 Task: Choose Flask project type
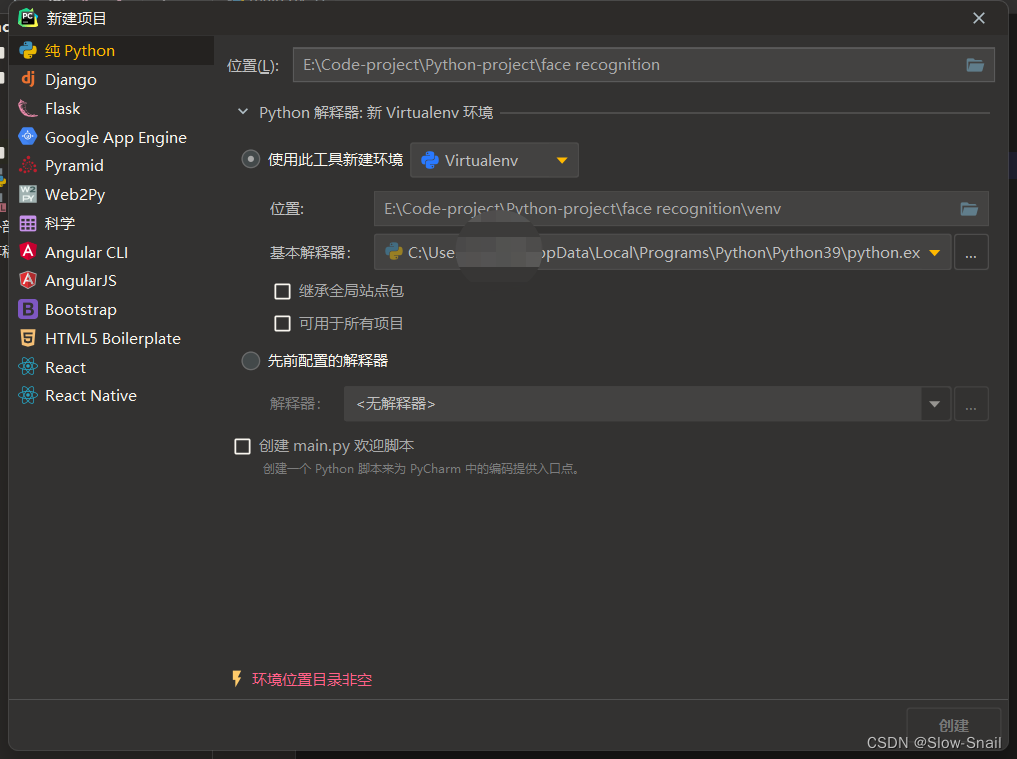[62, 108]
